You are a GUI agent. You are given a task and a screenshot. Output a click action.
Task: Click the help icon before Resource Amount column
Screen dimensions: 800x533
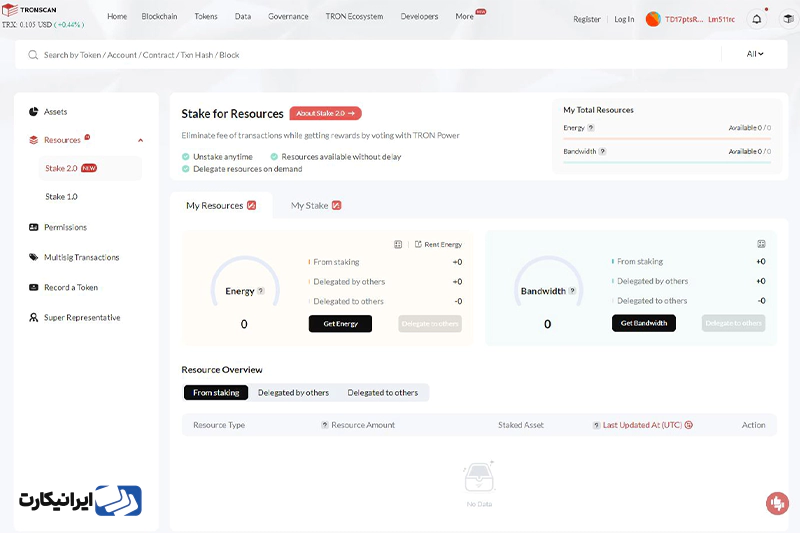(x=324, y=425)
